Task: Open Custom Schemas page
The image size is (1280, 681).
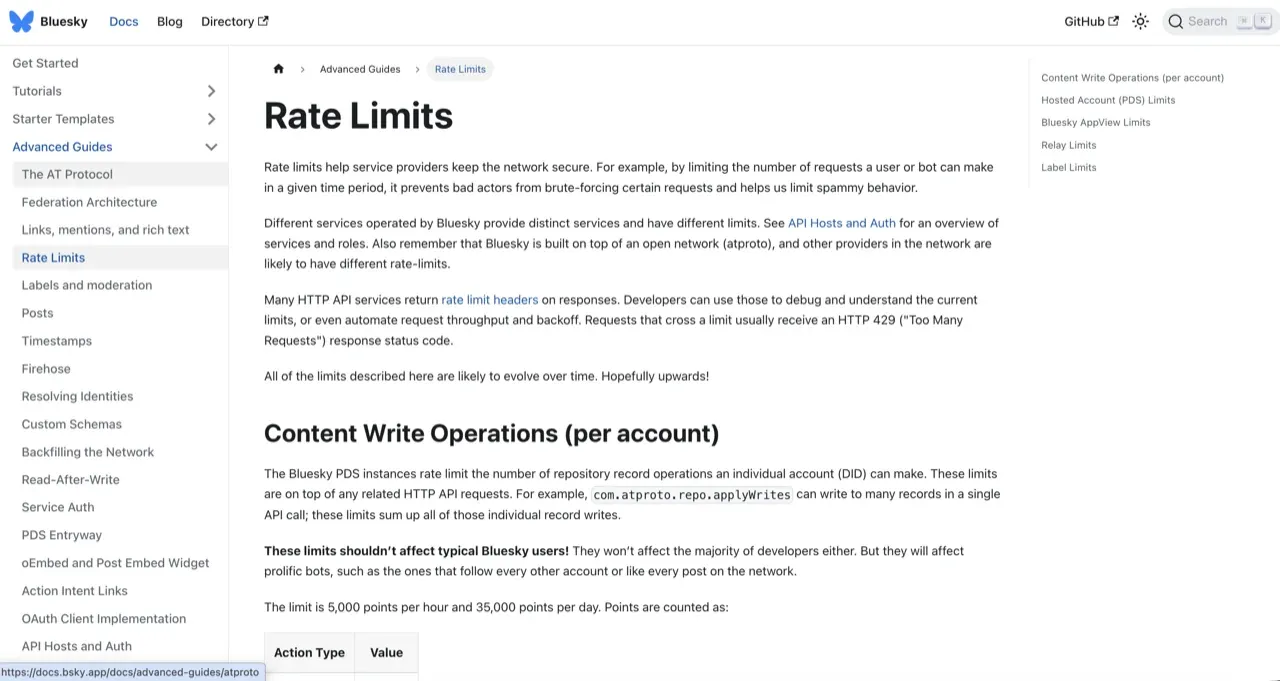Action: pos(72,424)
